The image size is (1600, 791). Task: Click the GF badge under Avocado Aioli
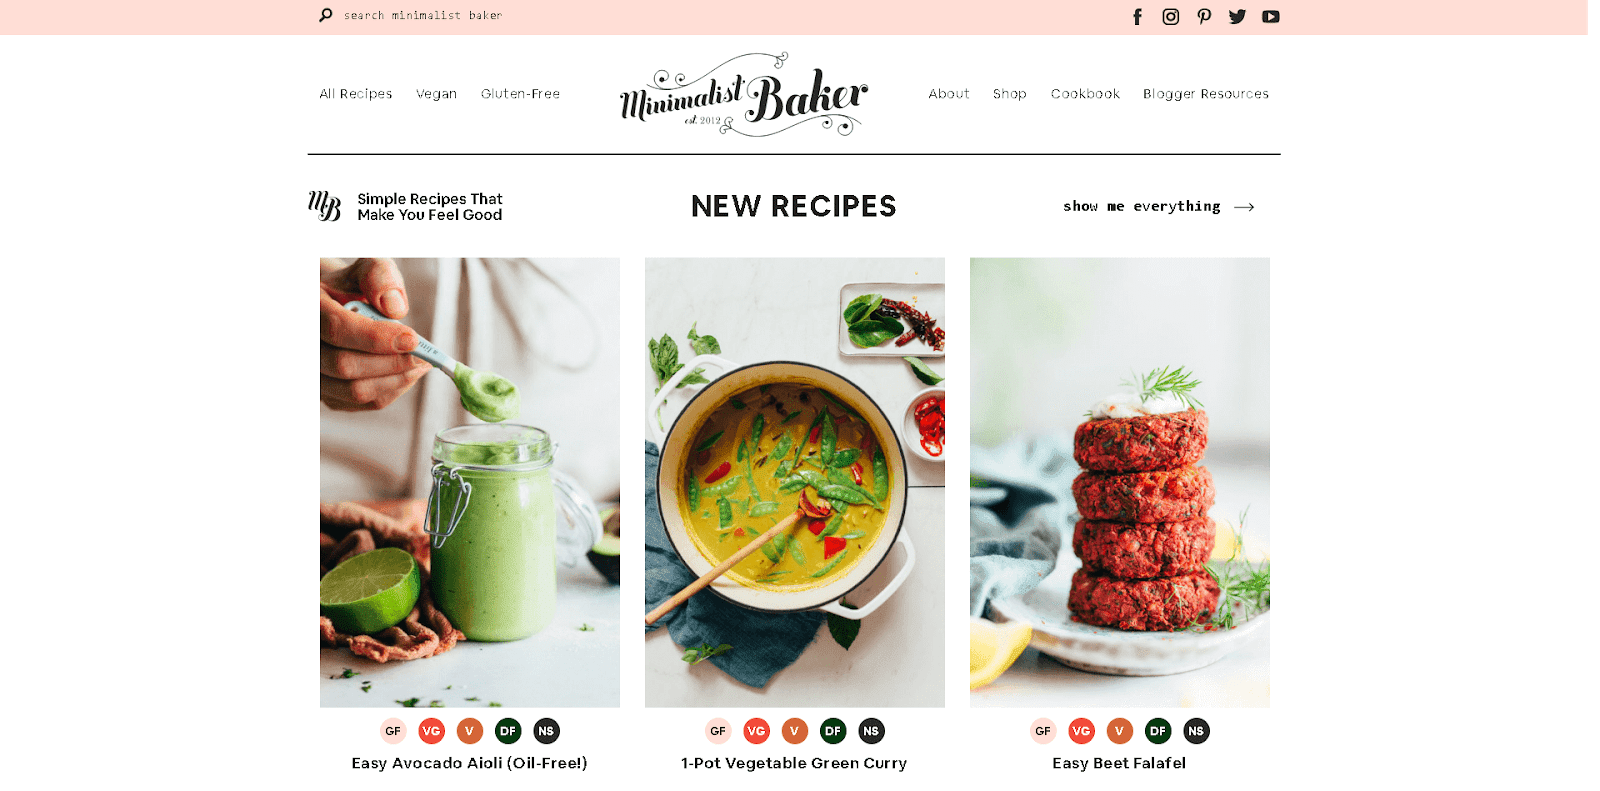pyautogui.click(x=393, y=731)
